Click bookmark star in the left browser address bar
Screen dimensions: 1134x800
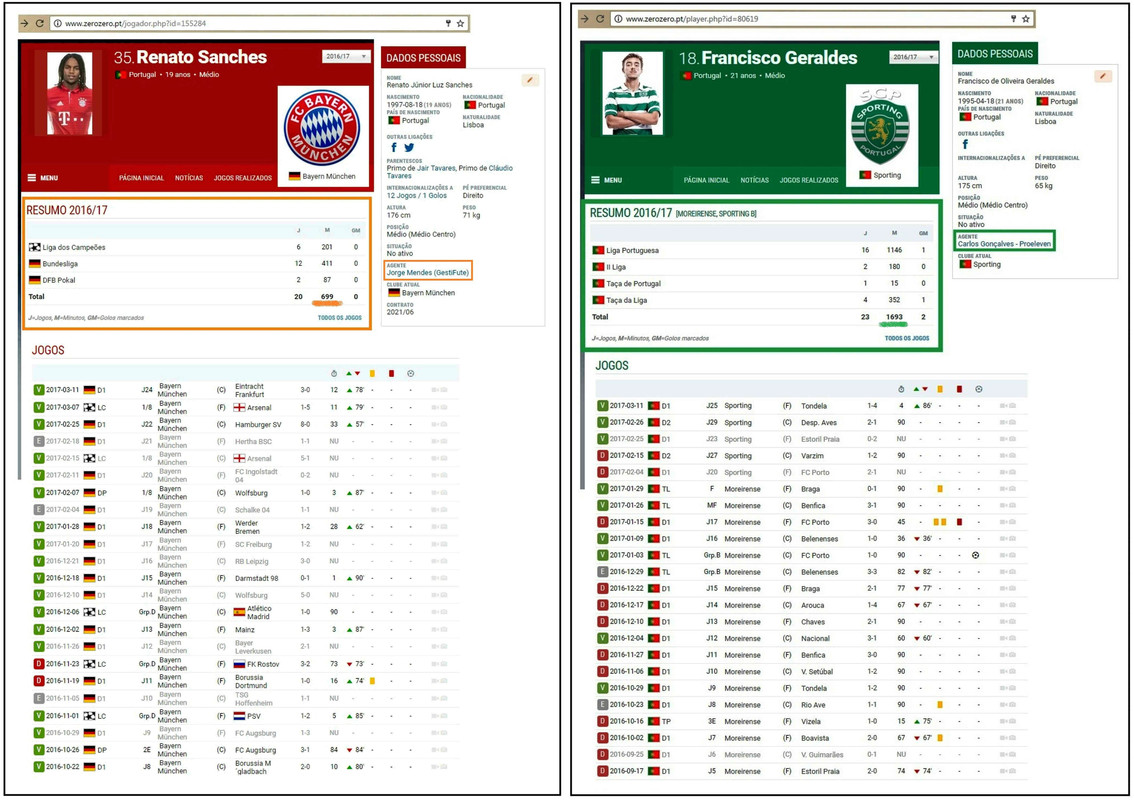[460, 23]
